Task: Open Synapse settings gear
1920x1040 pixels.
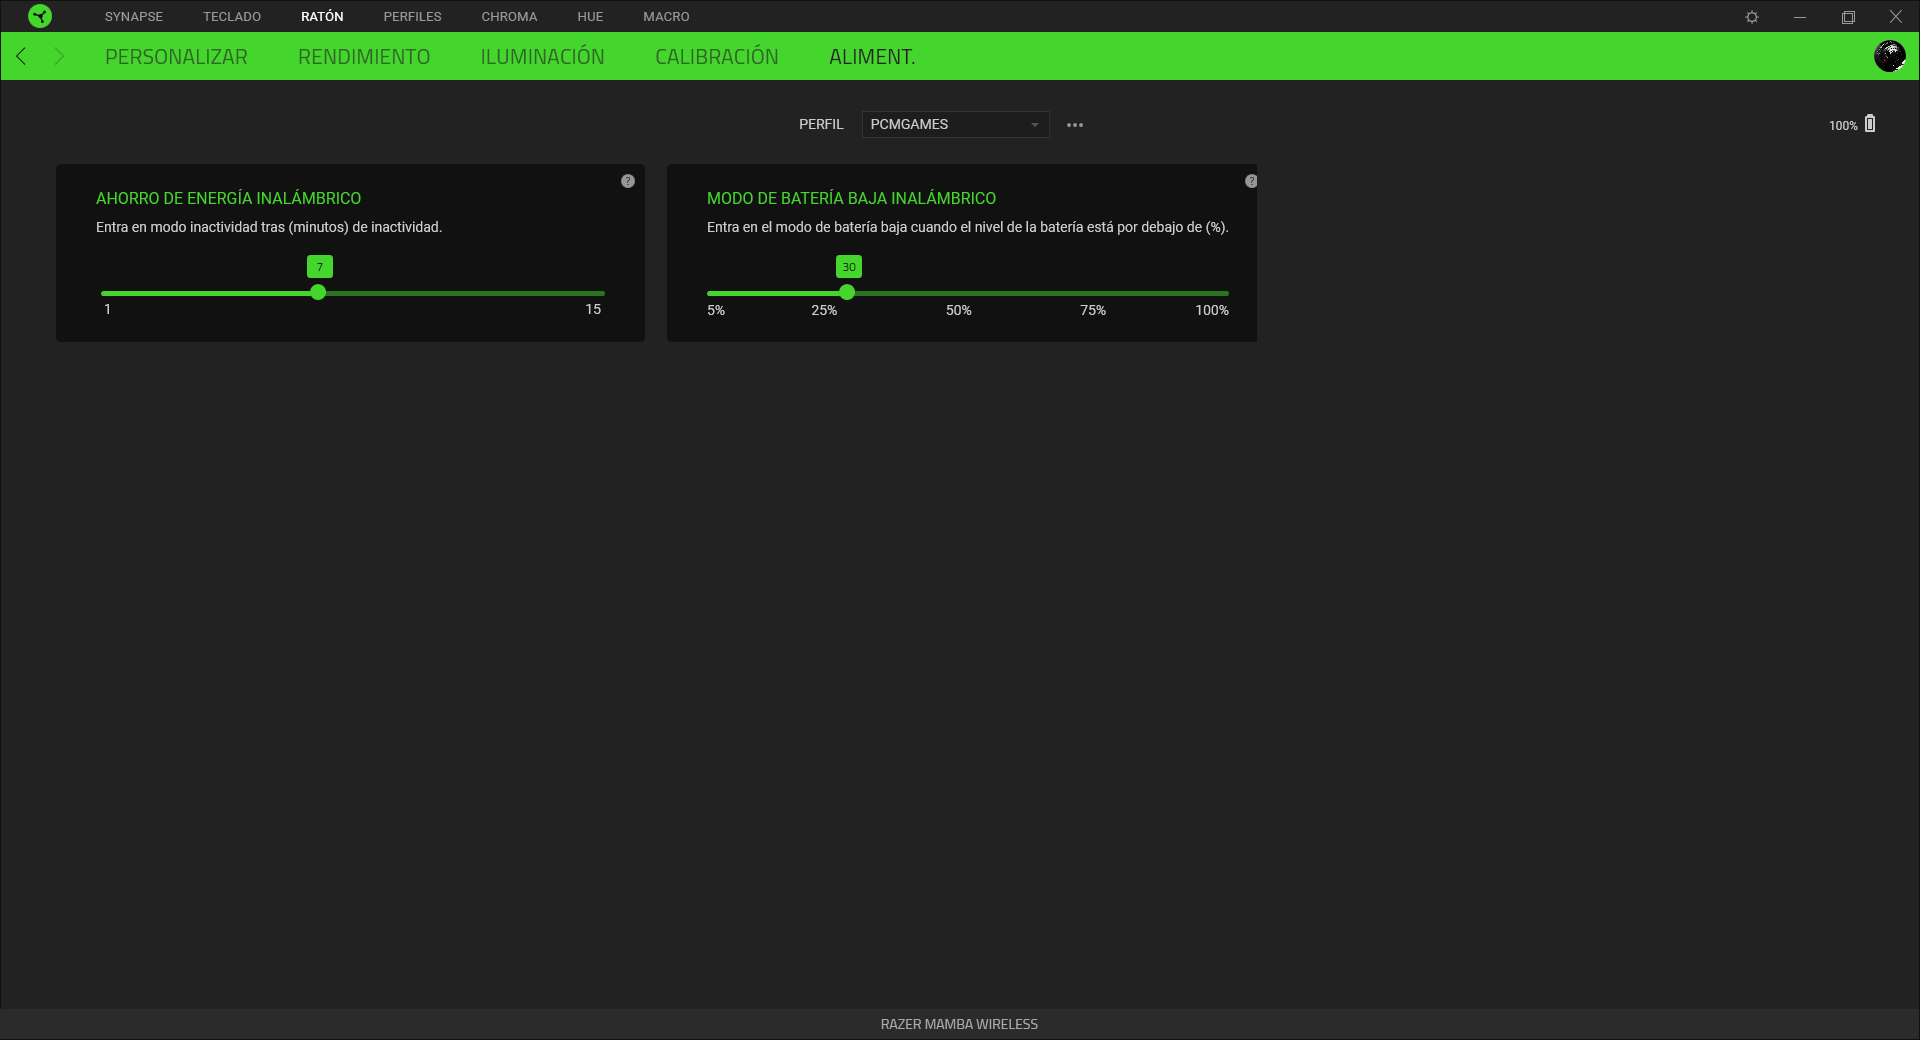Action: 1752,17
